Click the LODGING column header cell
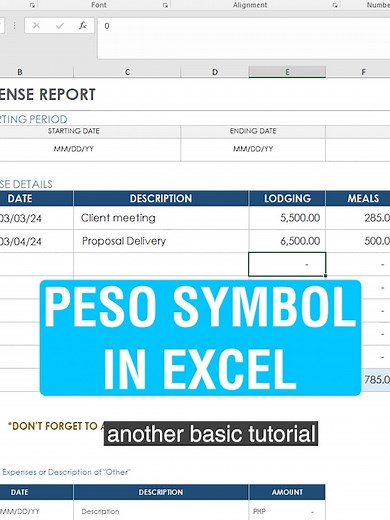 coord(287,198)
